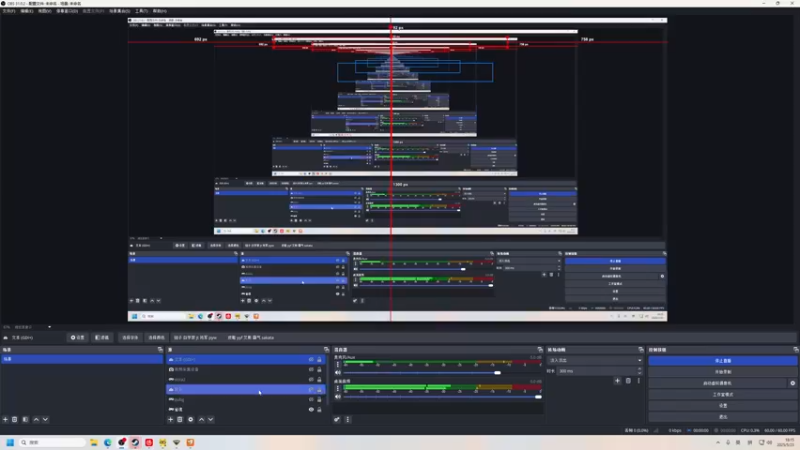
Task: Increase transition duration with up arrow
Action: point(640,369)
